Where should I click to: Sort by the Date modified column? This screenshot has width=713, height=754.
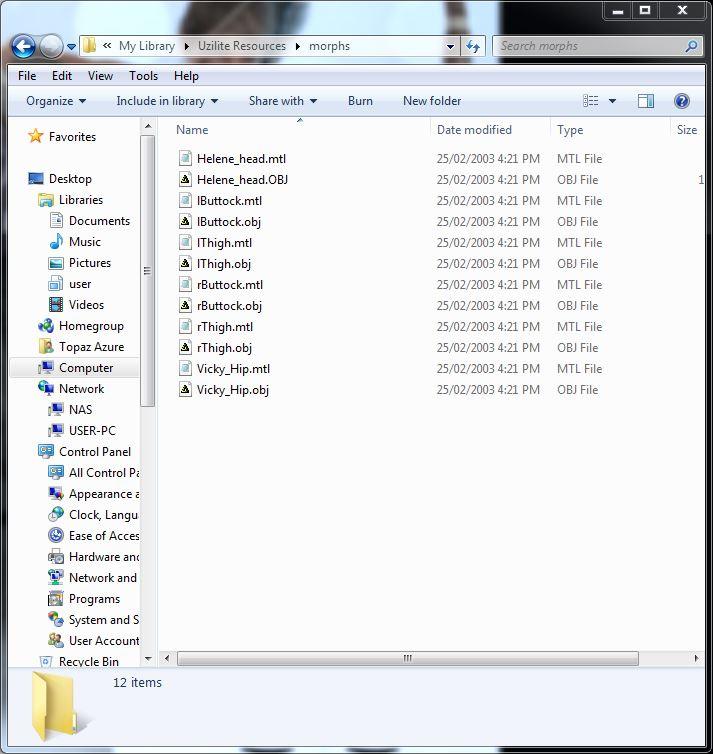click(x=474, y=130)
